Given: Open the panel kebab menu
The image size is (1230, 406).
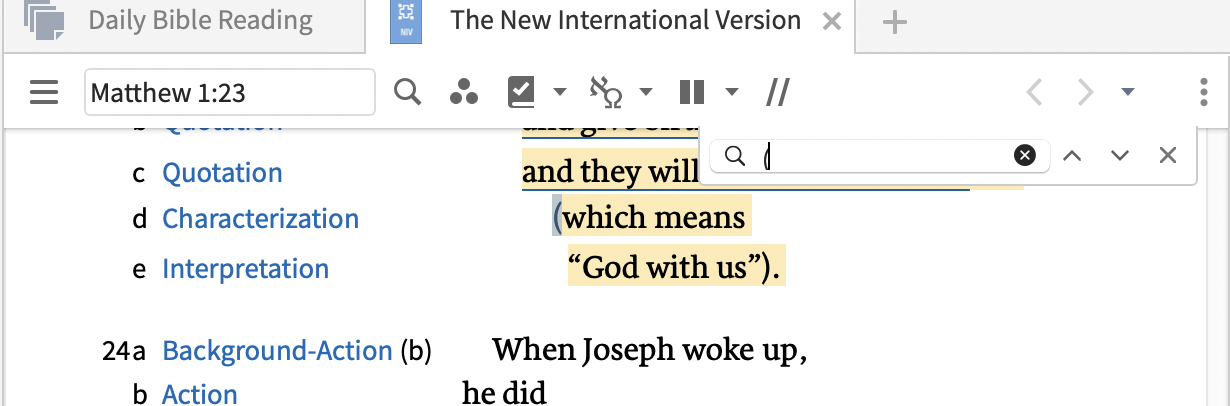Looking at the screenshot, I should click(1203, 93).
